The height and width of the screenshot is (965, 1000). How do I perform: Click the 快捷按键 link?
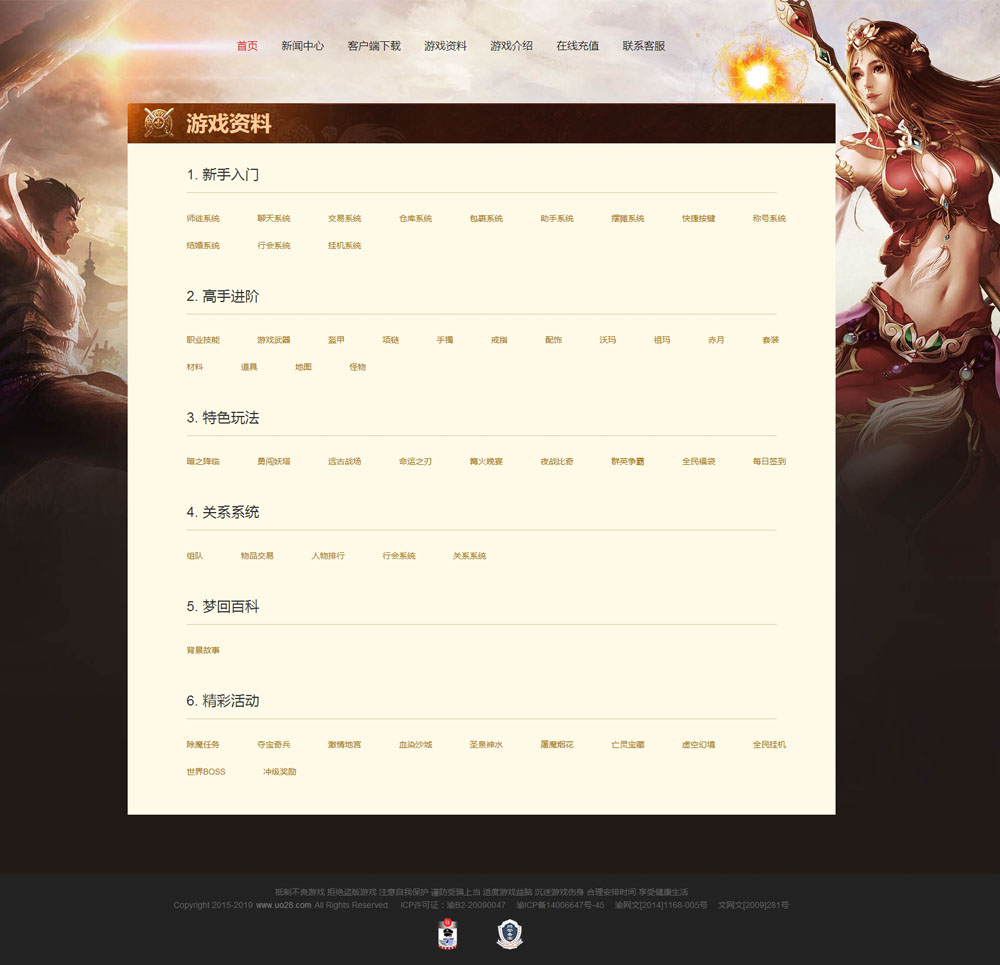tap(699, 218)
